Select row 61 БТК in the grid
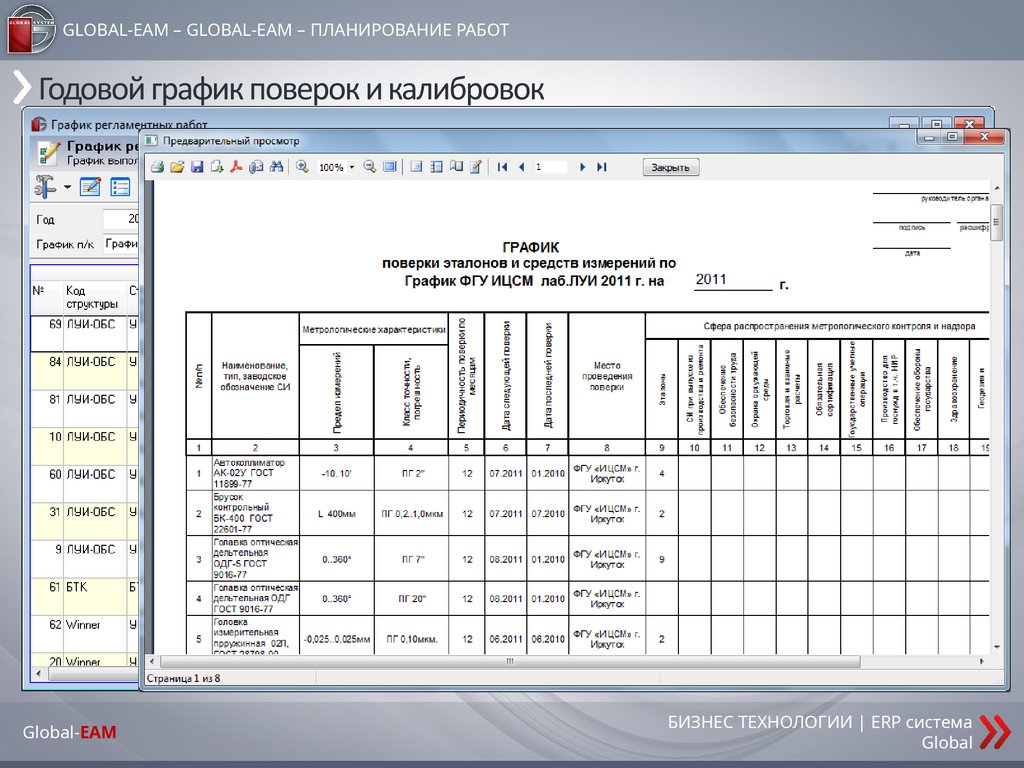 coord(84,596)
